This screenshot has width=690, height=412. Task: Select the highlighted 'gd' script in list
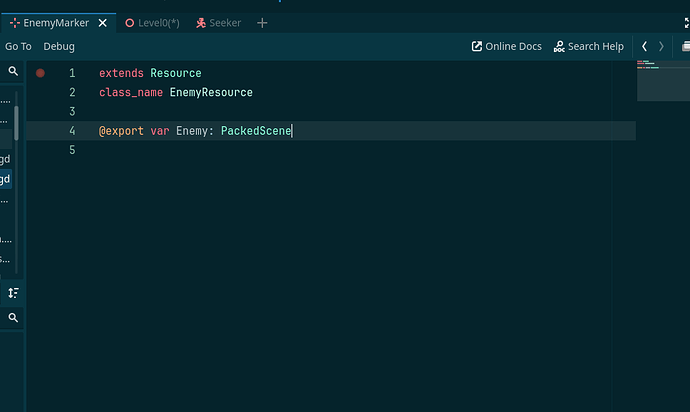click(x=5, y=179)
